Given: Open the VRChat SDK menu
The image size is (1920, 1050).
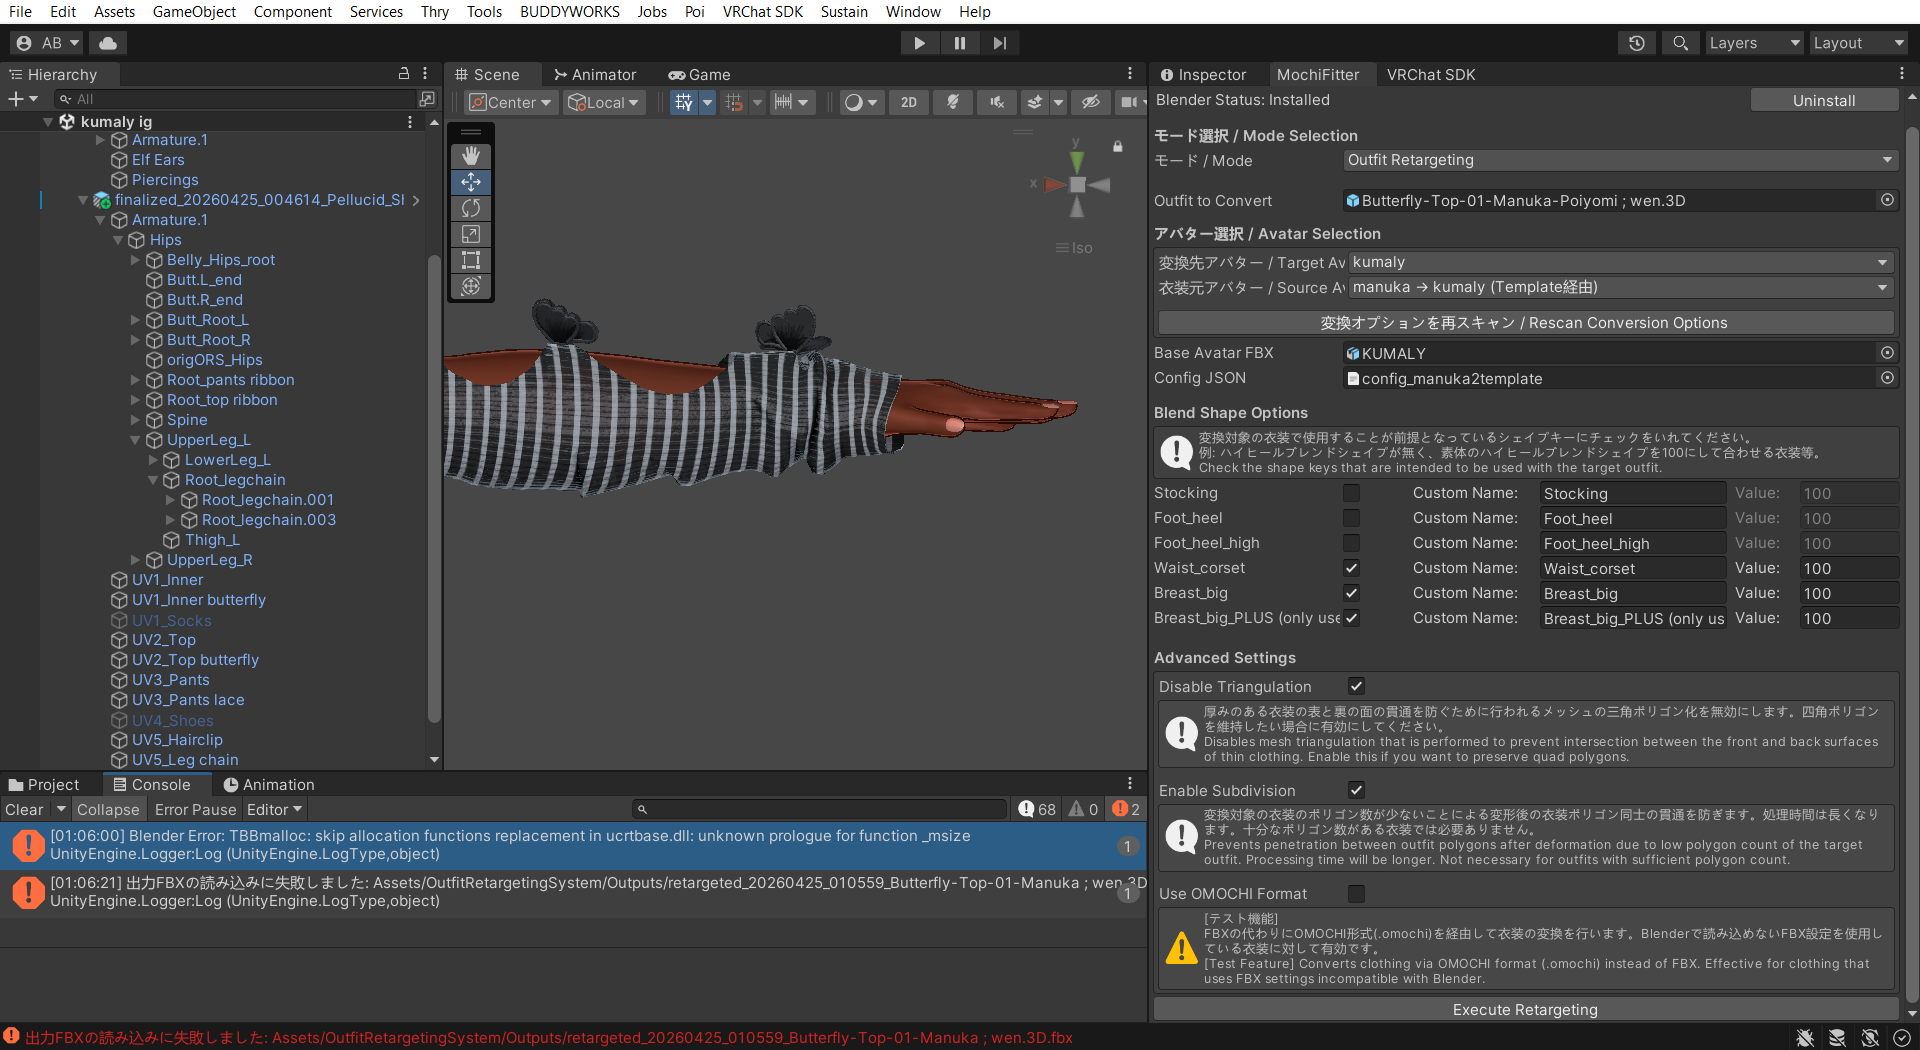Looking at the screenshot, I should (762, 12).
